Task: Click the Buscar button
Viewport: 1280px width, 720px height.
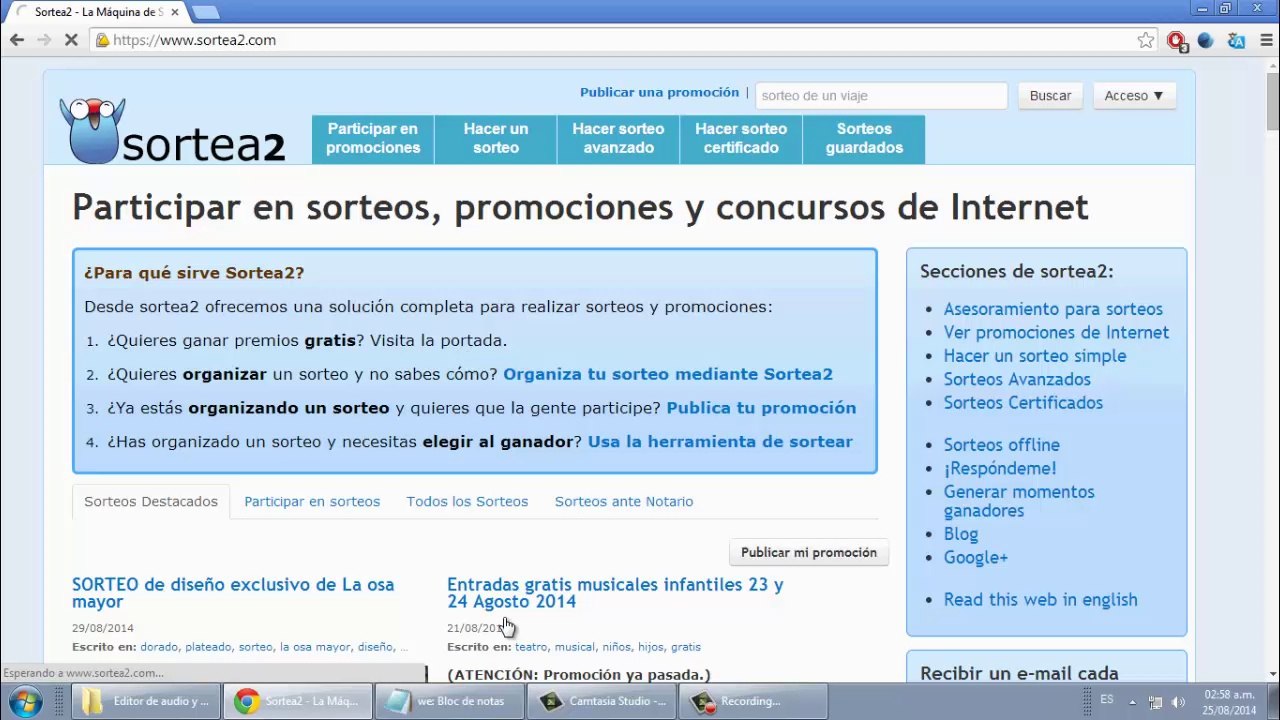Action: [1050, 96]
